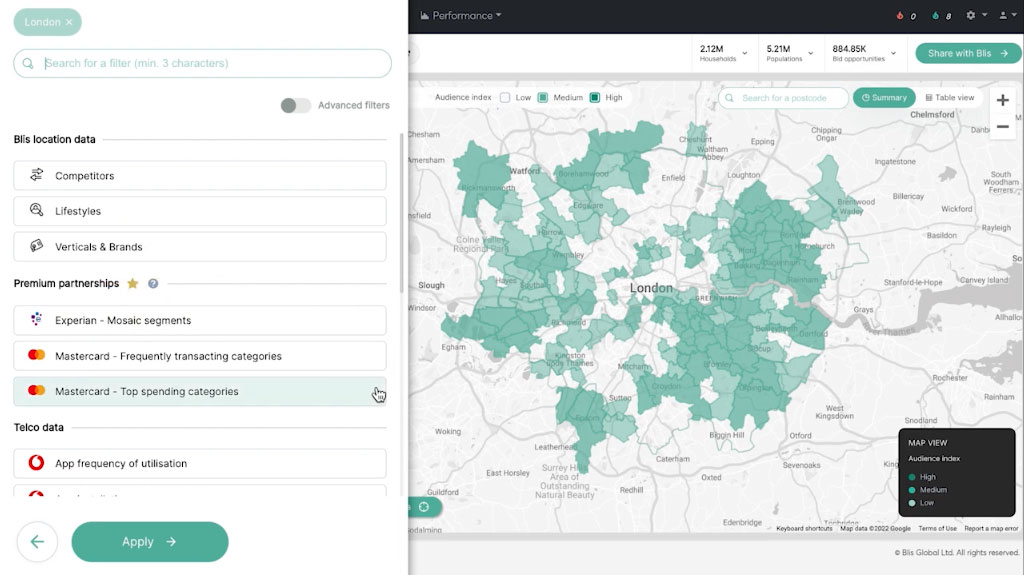
Task: Click the Experian logo icon
Action: click(x=37, y=319)
